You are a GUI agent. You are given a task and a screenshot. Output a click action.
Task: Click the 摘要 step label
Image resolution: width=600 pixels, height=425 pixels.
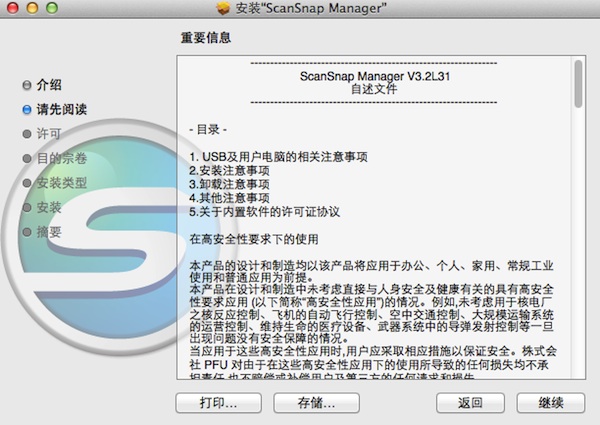pyautogui.click(x=49, y=231)
